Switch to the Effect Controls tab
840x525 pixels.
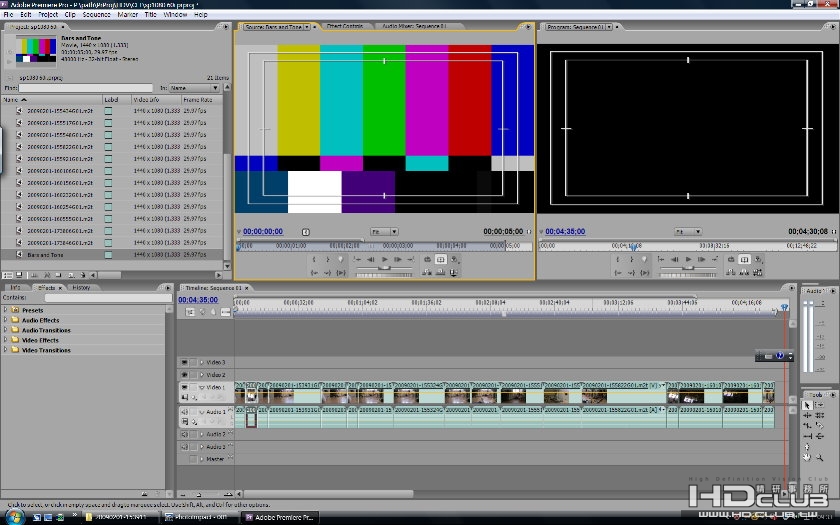[345, 26]
